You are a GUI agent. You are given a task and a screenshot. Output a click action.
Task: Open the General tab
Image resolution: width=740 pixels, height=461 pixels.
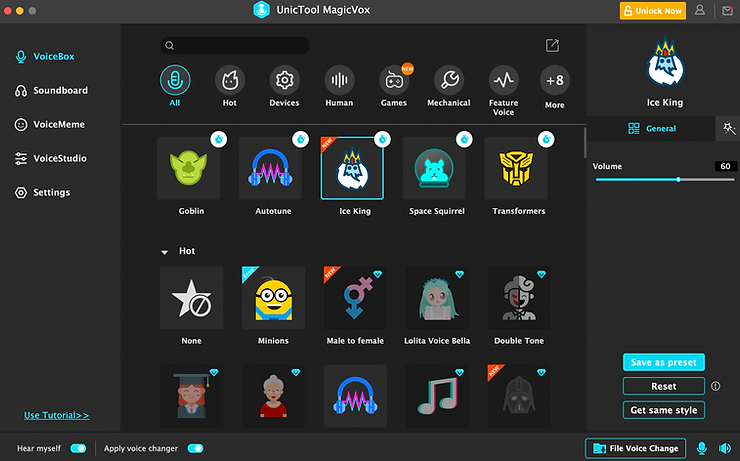tap(651, 128)
